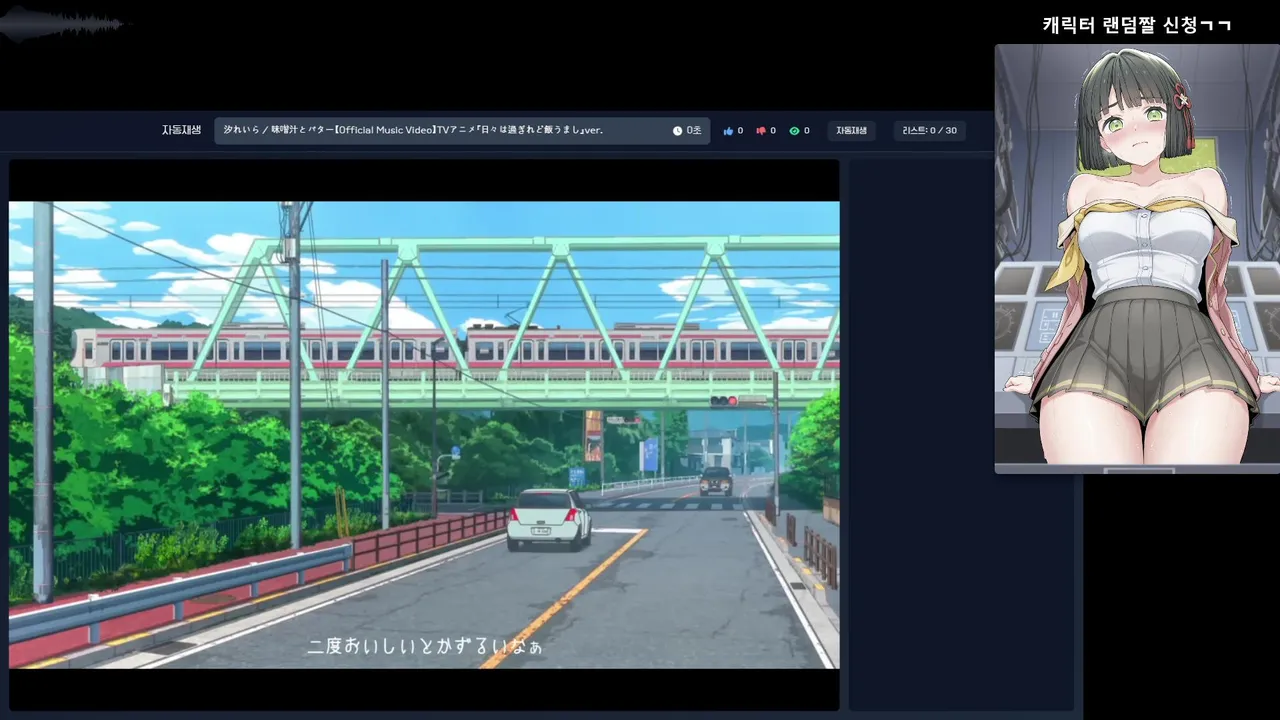The image size is (1280, 720).
Task: Click the thumbs-up like icon
Action: click(x=728, y=131)
